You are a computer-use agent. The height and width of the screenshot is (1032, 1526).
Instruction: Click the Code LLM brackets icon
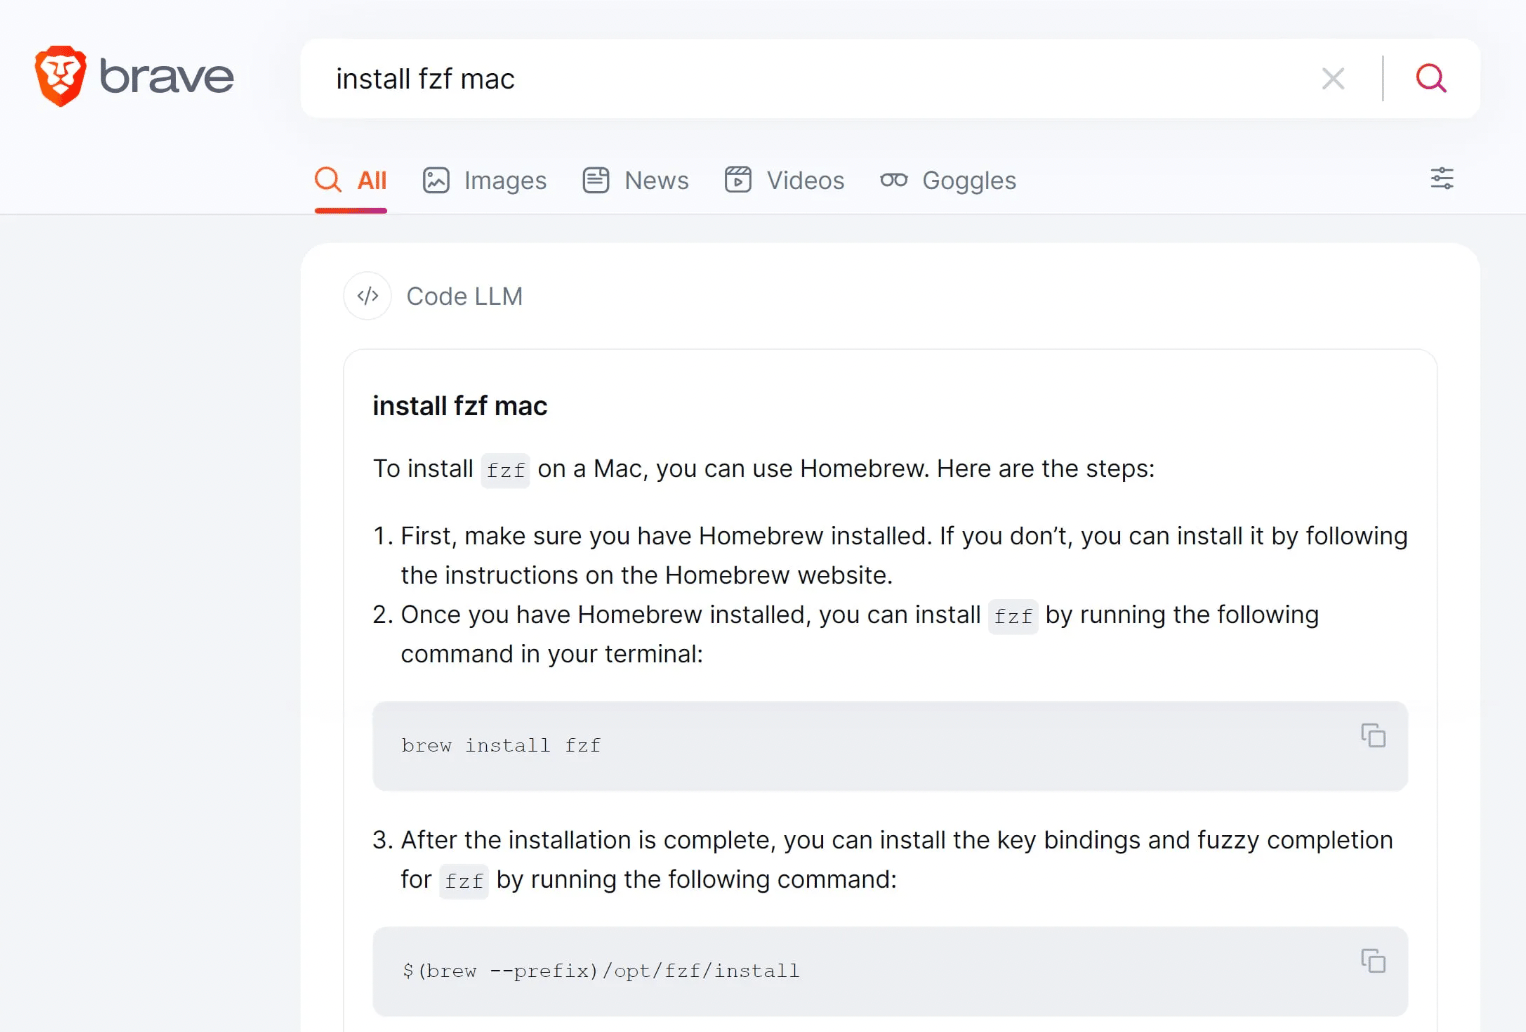(x=368, y=296)
